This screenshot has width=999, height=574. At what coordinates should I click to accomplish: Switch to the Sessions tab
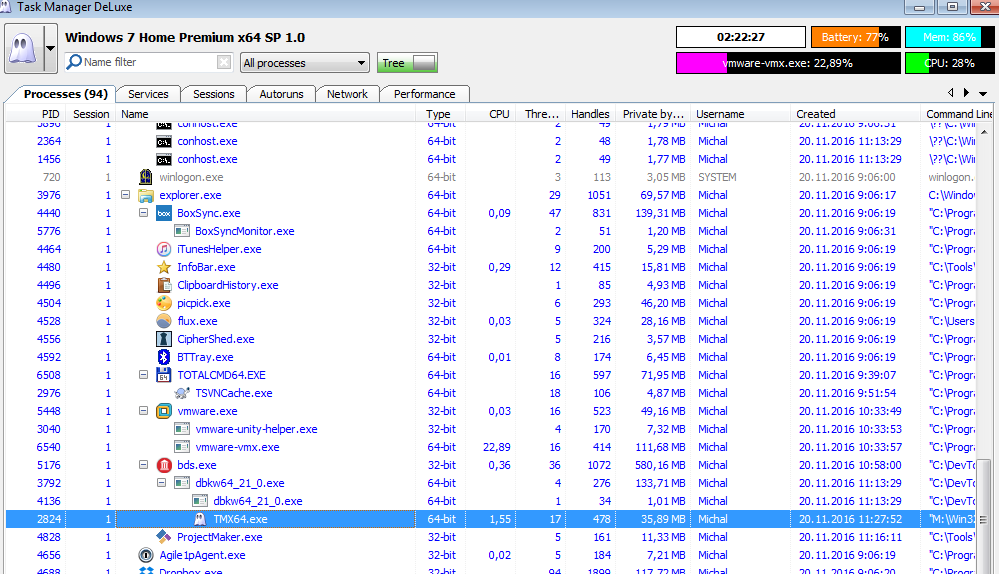(213, 94)
